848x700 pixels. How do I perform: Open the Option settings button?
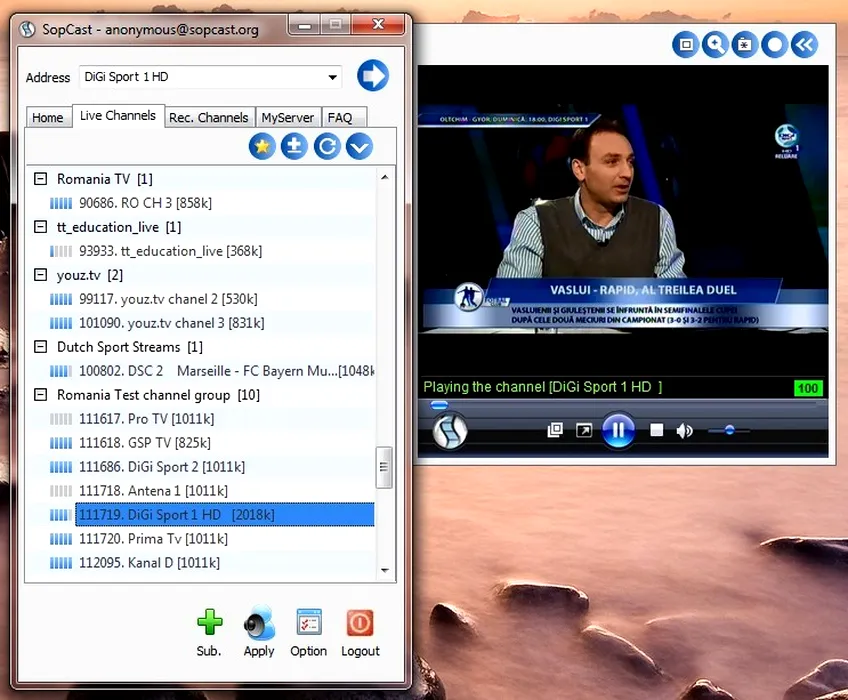coord(308,633)
